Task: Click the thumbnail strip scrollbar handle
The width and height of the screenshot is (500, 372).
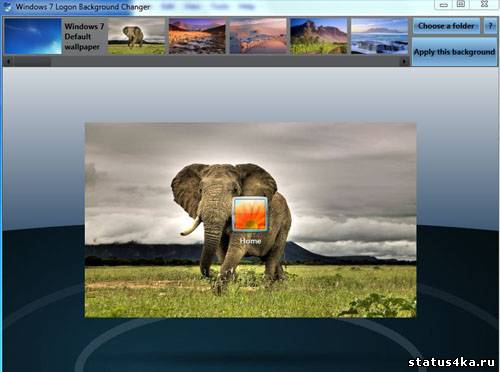Action: (x=32, y=61)
